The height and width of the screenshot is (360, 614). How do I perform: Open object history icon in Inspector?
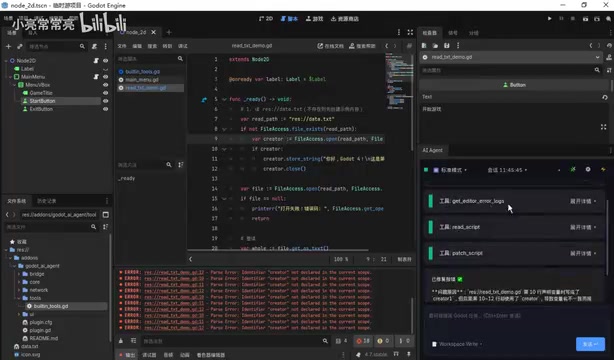pyautogui.click(x=609, y=45)
